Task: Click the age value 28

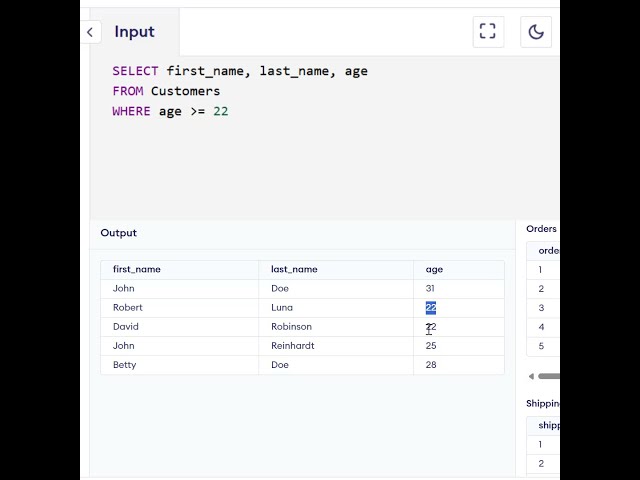Action: point(431,365)
